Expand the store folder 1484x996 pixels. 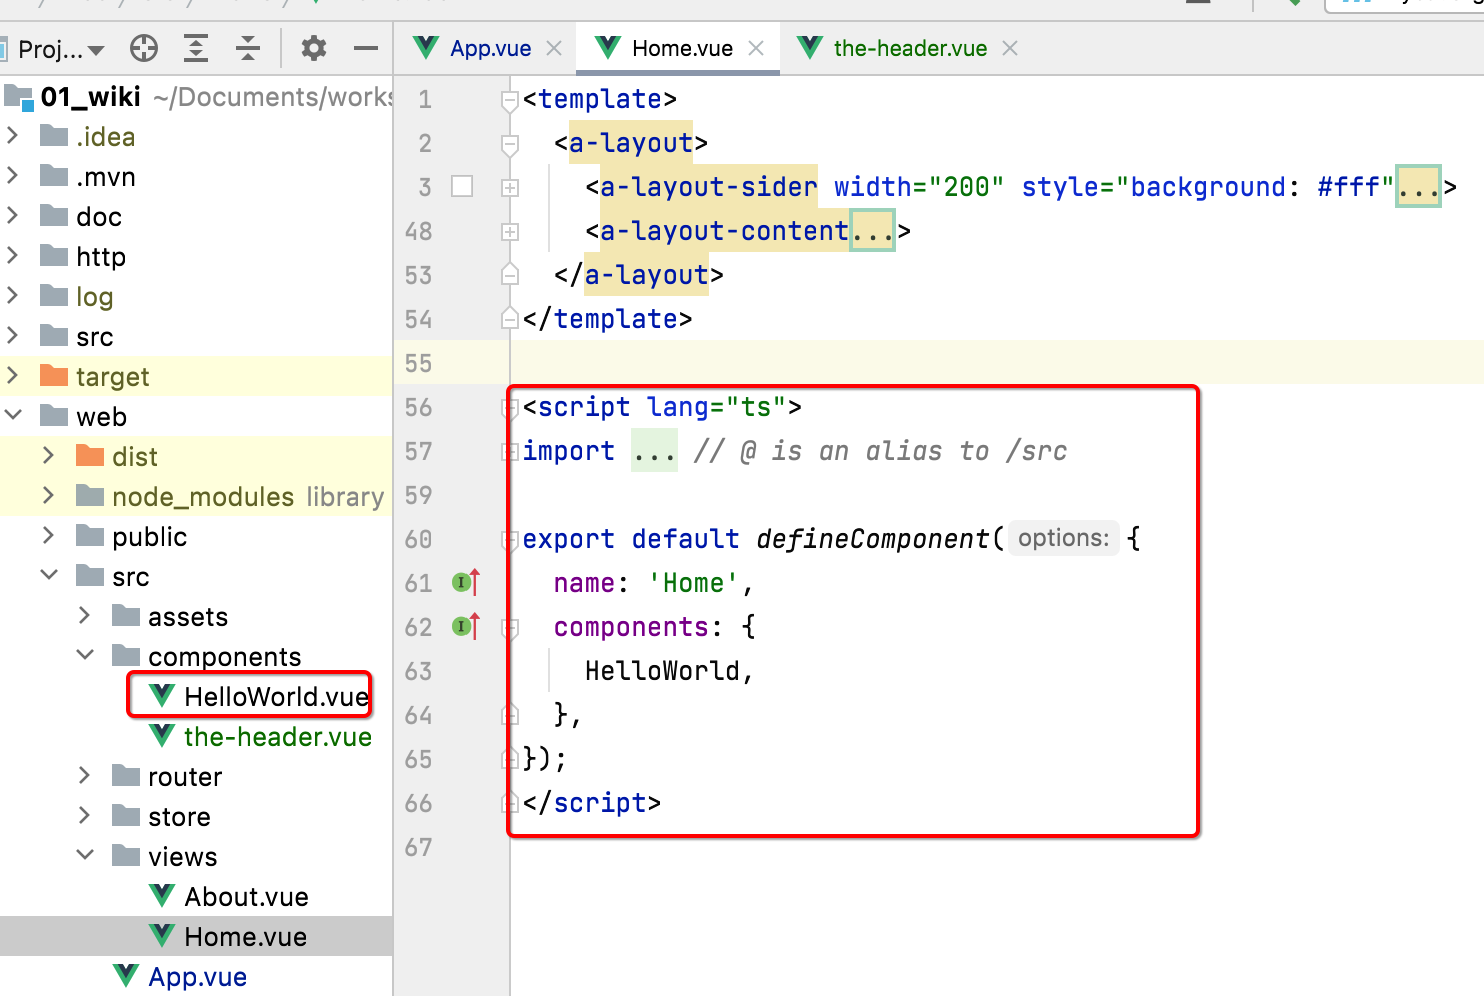click(x=85, y=815)
